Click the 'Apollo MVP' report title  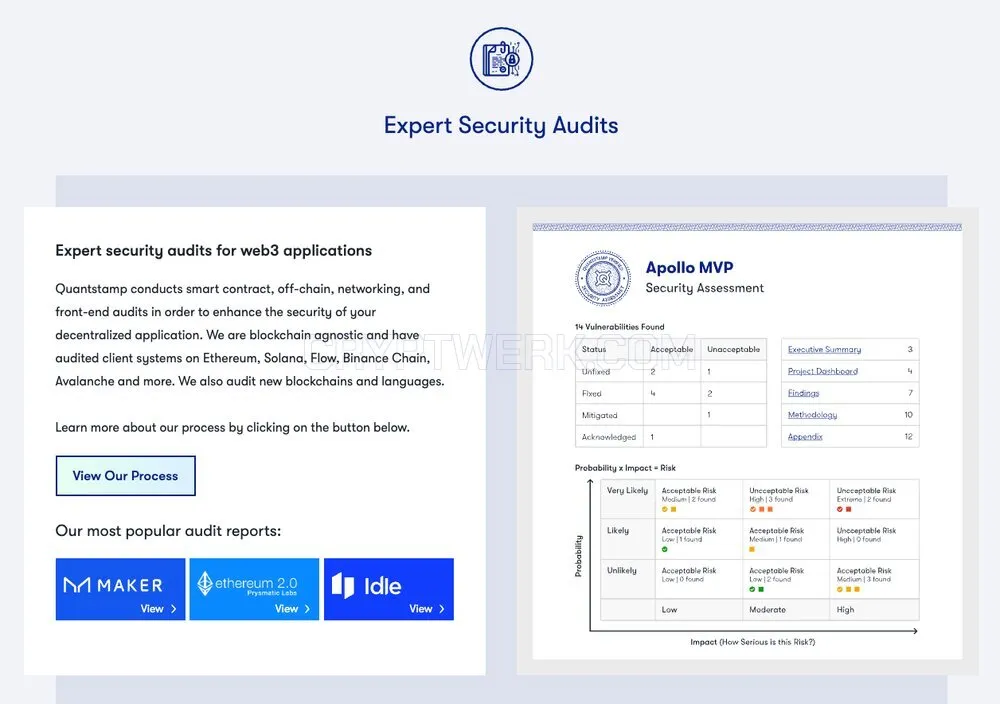689,267
